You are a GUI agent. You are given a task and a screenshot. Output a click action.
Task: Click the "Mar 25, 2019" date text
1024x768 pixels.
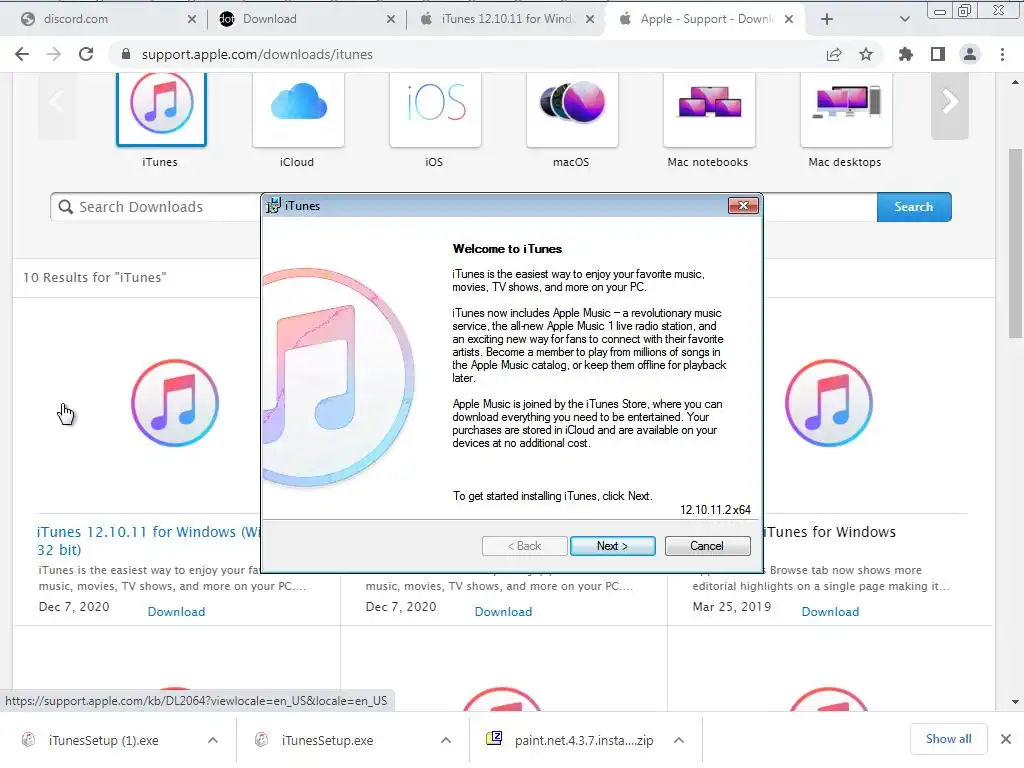(731, 607)
